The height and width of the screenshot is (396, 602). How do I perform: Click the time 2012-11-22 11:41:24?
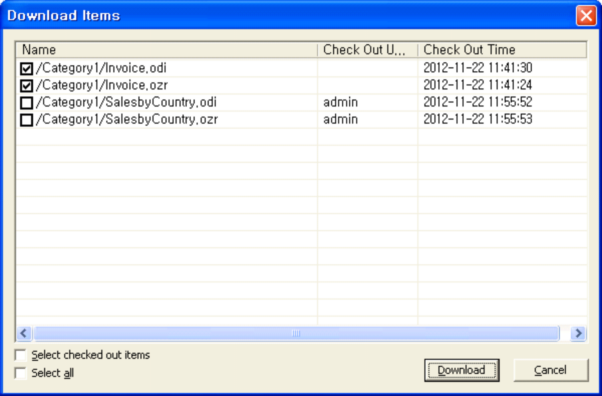pos(478,85)
